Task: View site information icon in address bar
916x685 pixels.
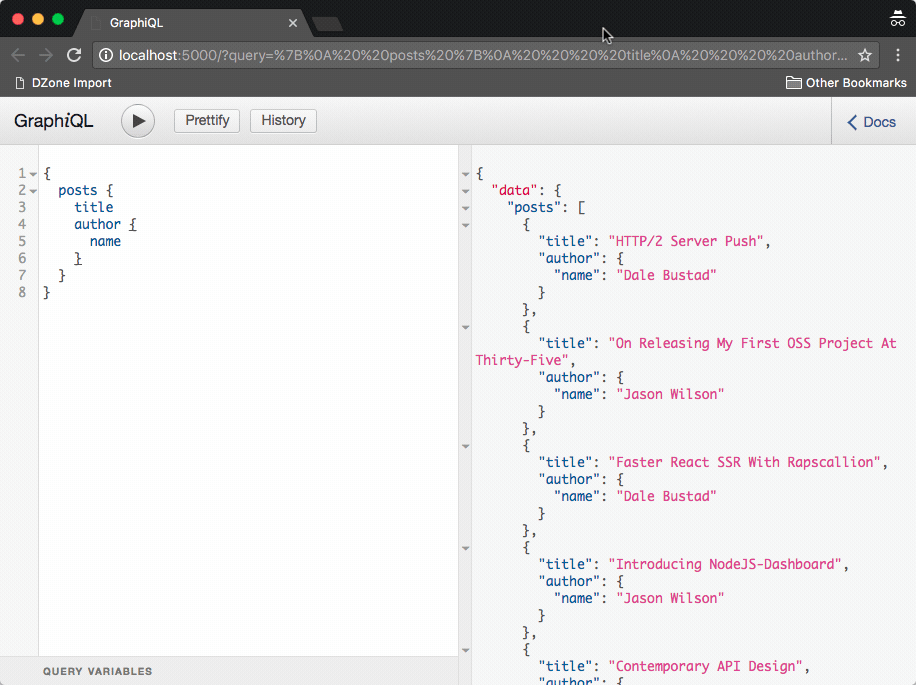Action: tap(106, 55)
